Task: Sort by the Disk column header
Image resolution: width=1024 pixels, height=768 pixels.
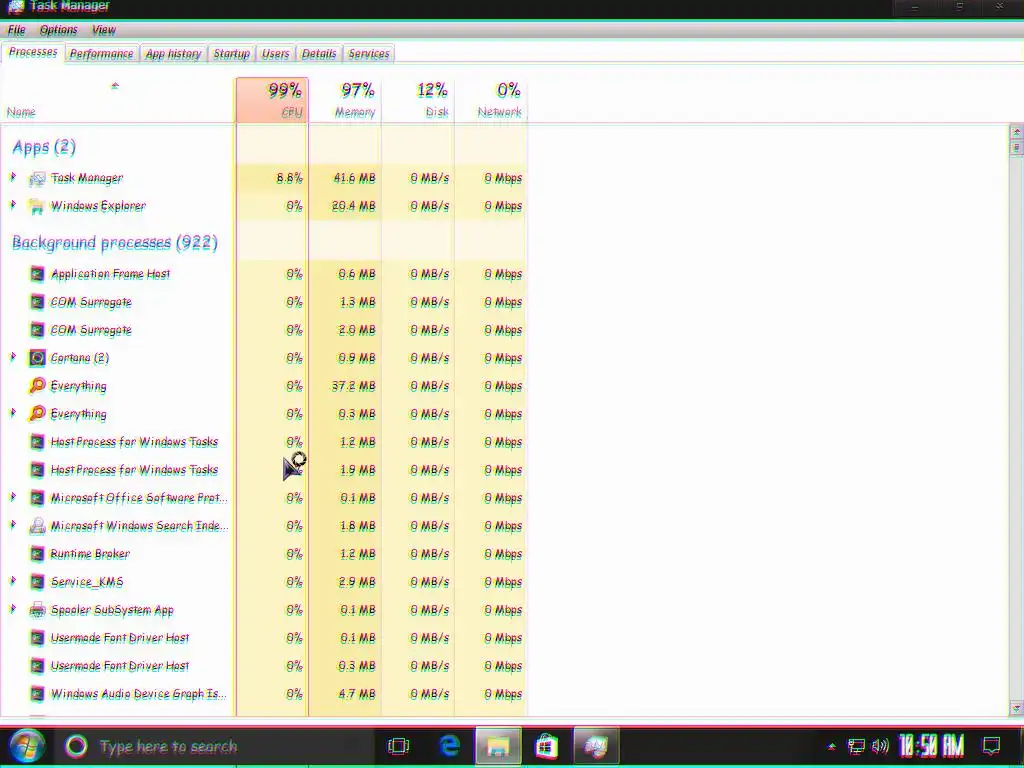Action: tap(418, 100)
